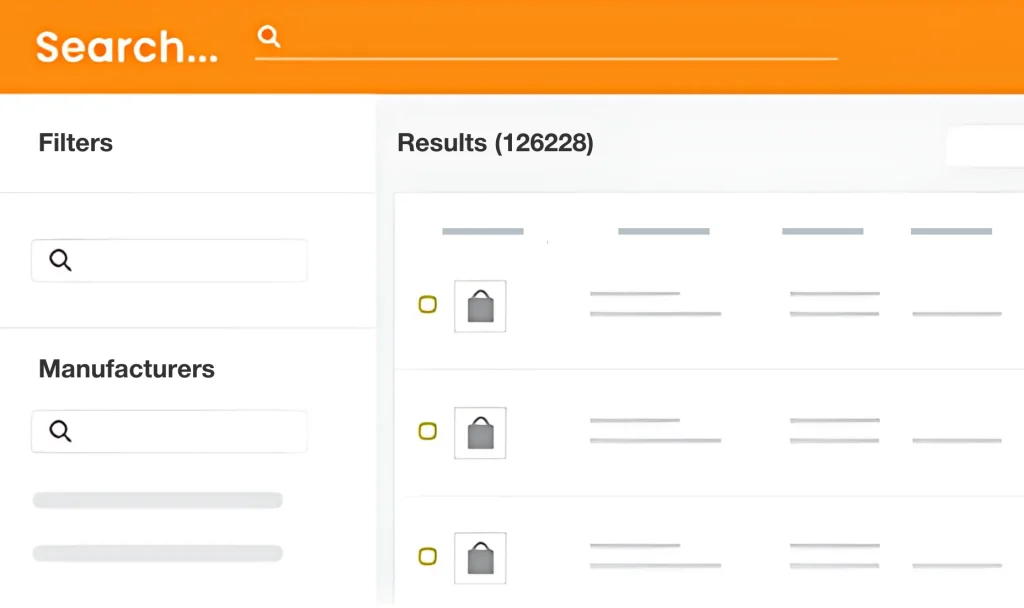1024x608 pixels.
Task: Click the shopping bag icon in first row
Action: coord(480,306)
